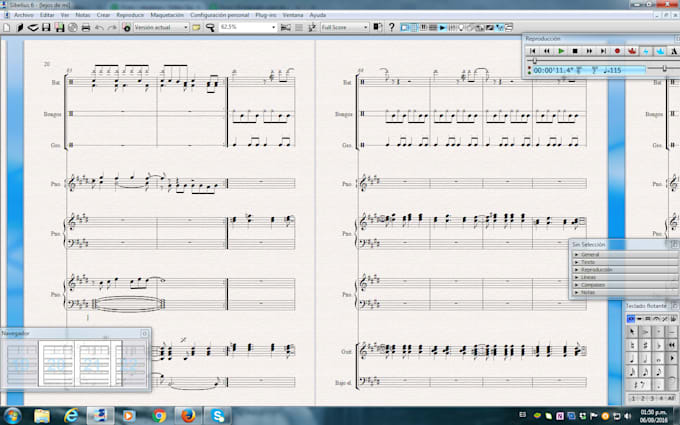This screenshot has width=680, height=425.
Task: Click the green Play button
Action: point(561,51)
